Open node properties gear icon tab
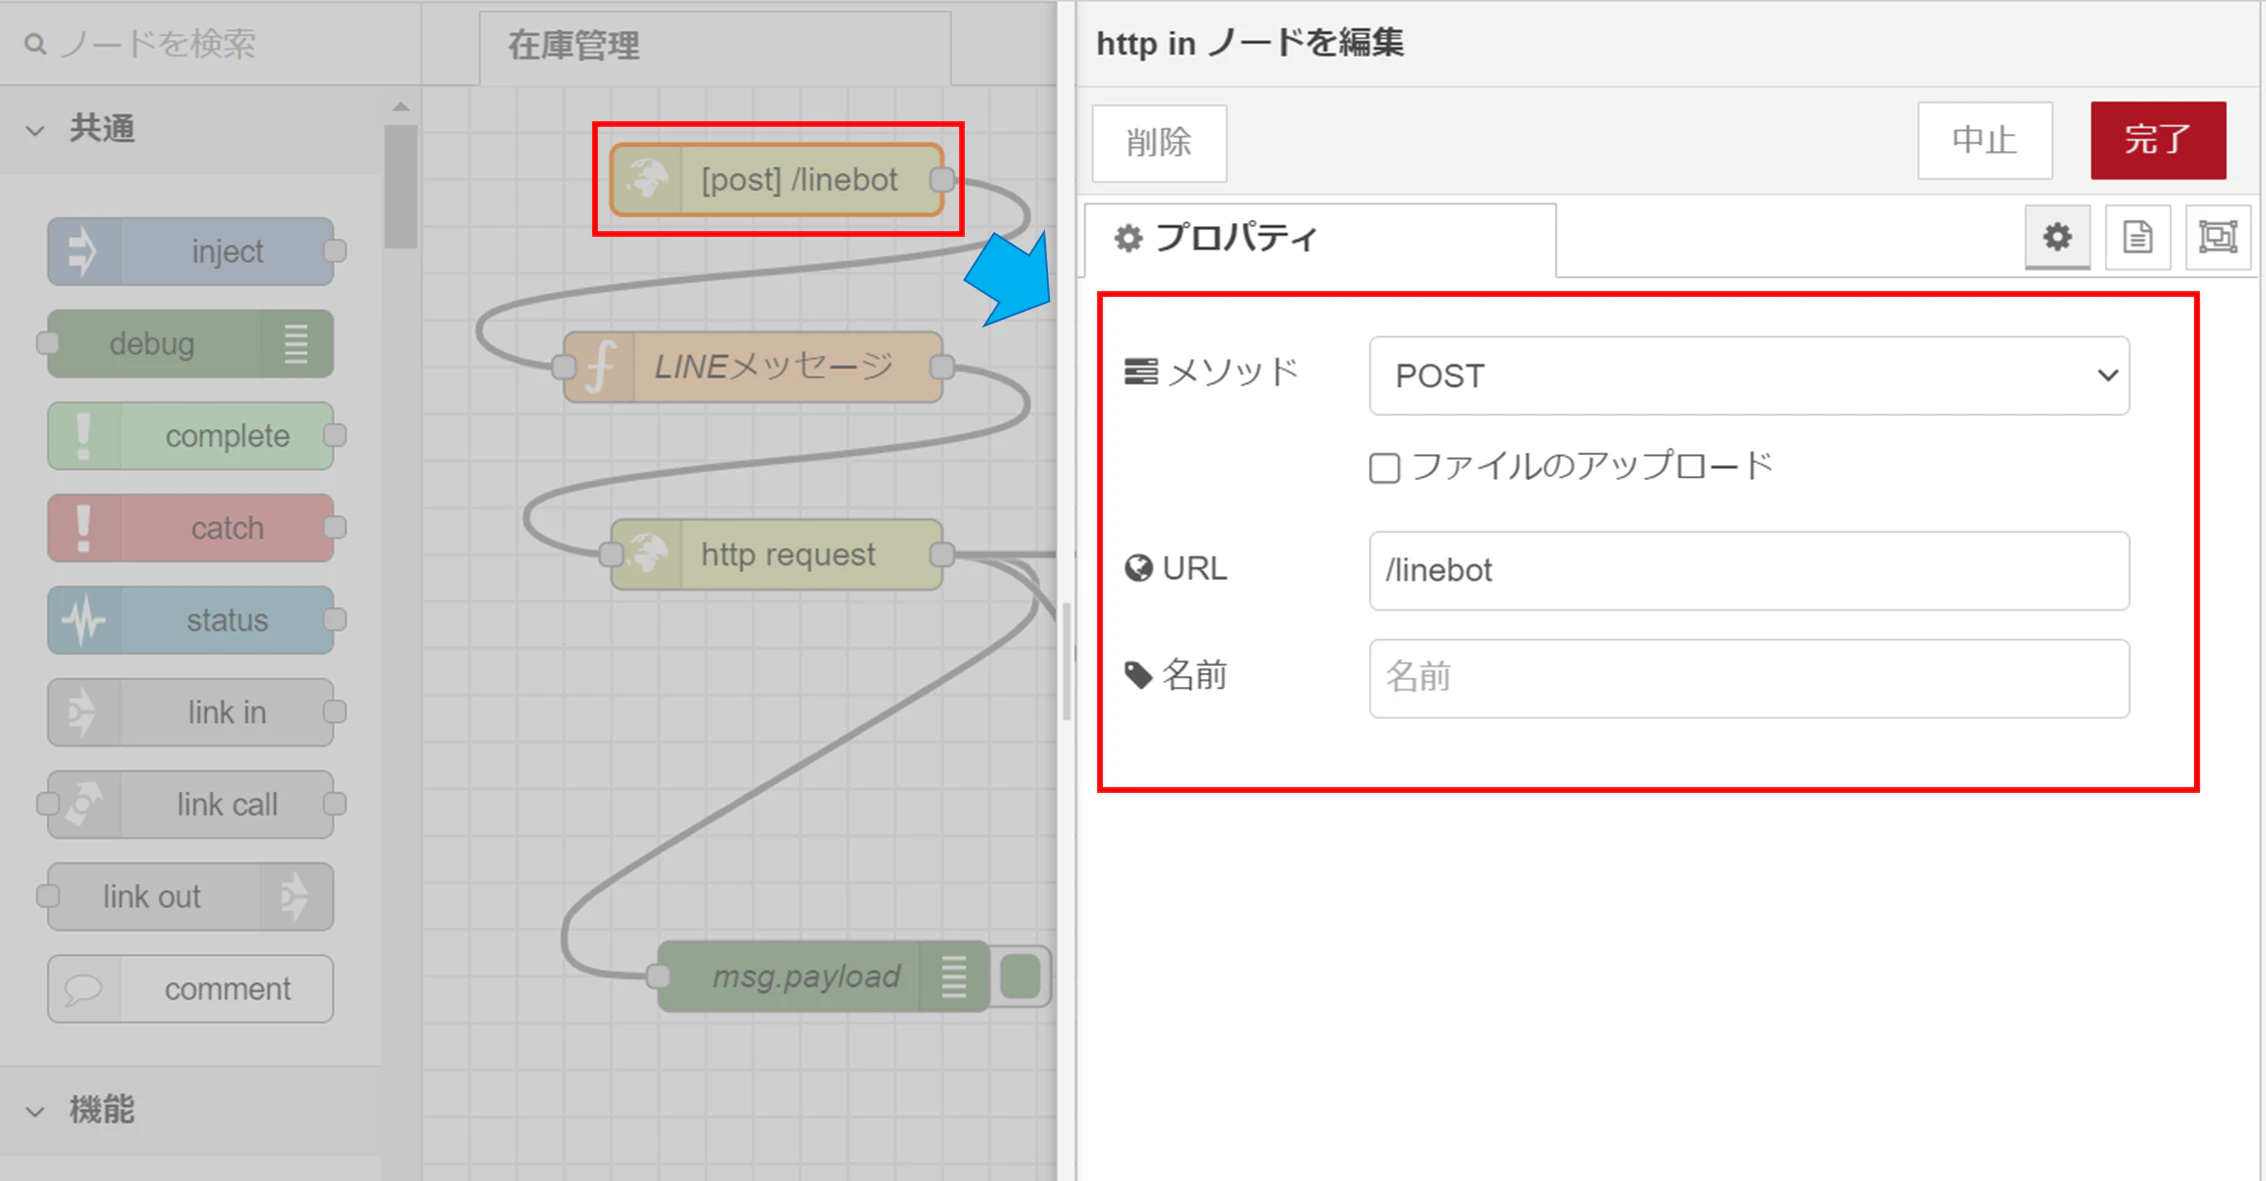The height and width of the screenshot is (1181, 2266). (2057, 237)
